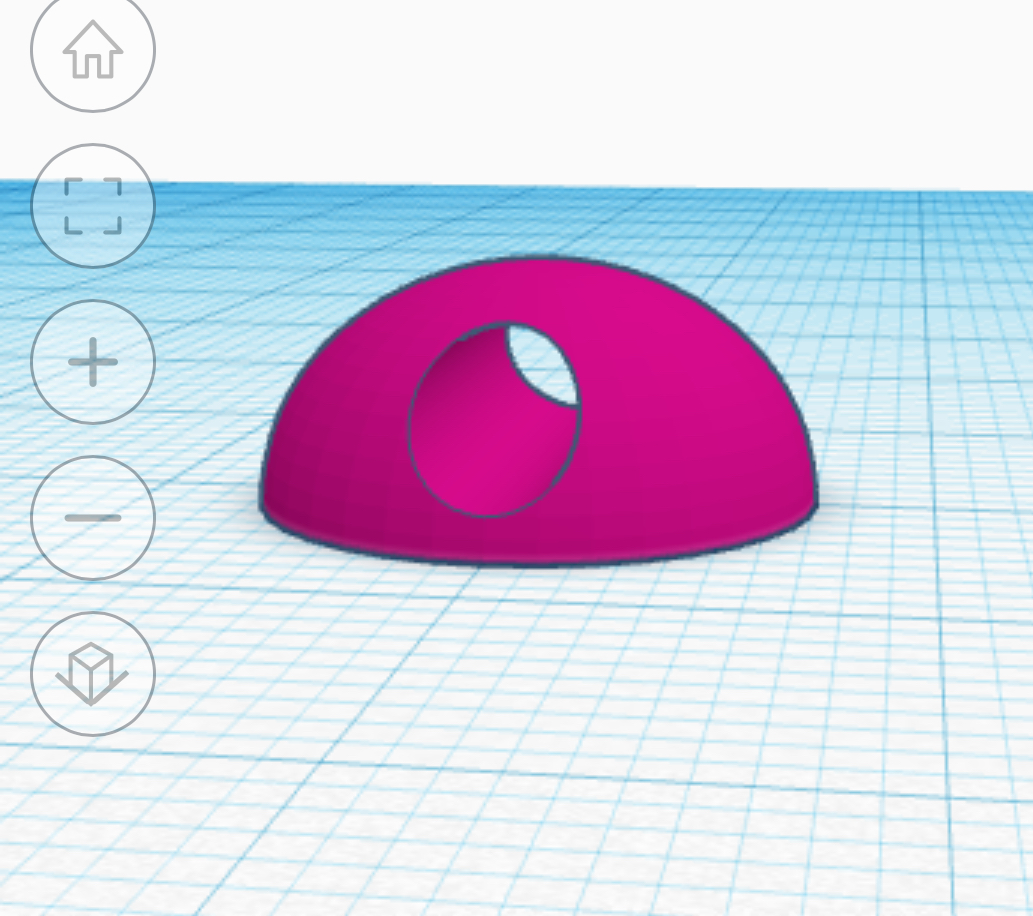Click the outline edge of the circular hole
Screen dimensions: 1033x916
coord(410,422)
